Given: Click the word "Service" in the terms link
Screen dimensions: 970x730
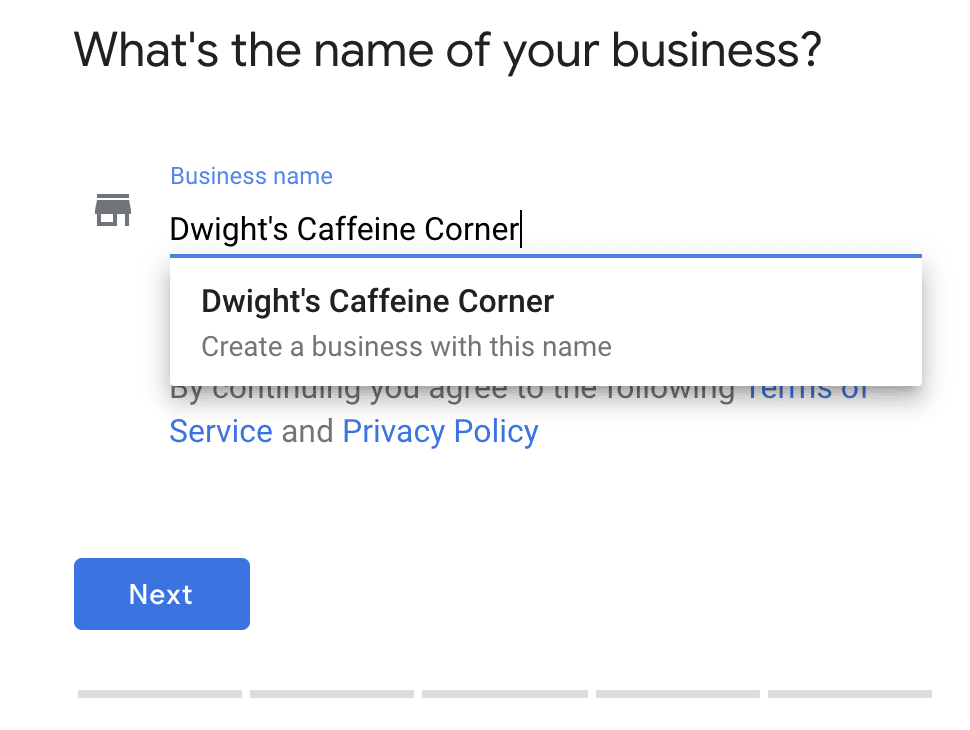Looking at the screenshot, I should tap(221, 432).
